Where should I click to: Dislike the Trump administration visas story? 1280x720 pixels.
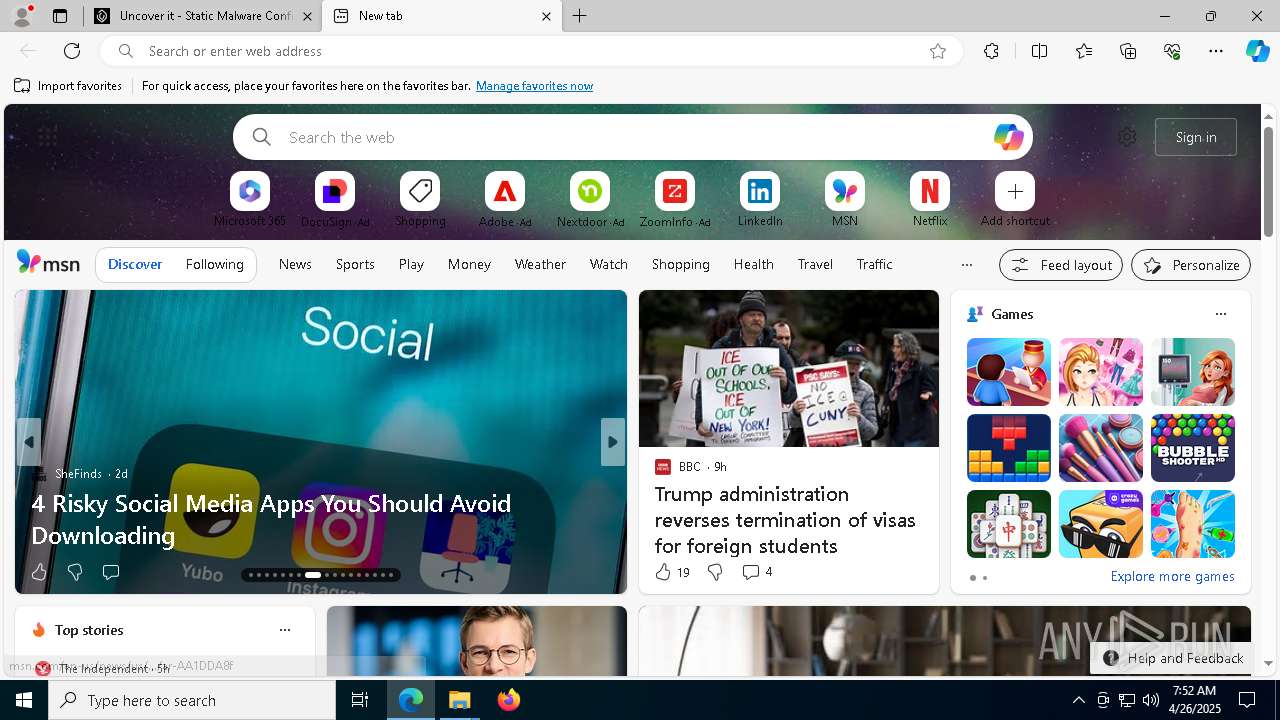(715, 572)
